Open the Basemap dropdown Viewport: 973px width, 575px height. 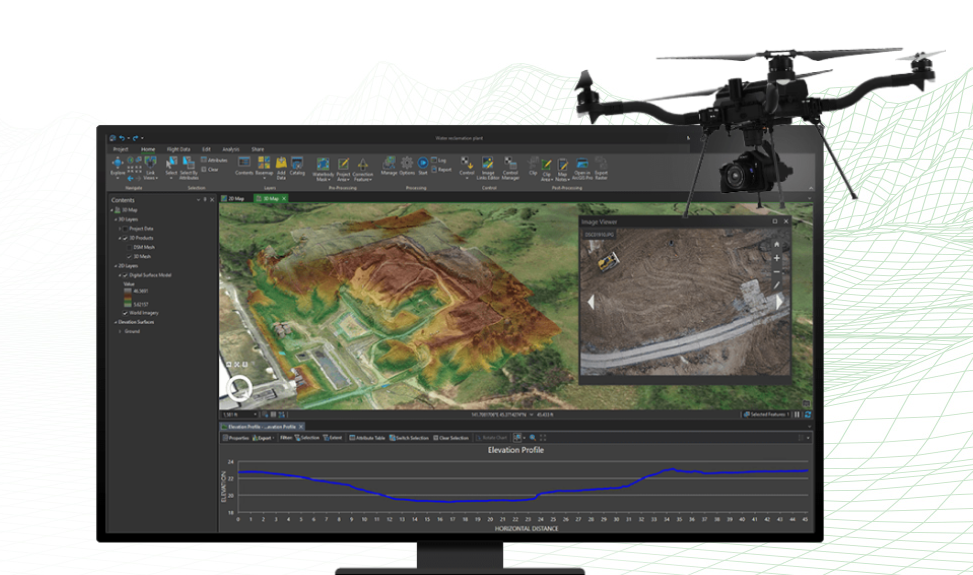tap(264, 165)
